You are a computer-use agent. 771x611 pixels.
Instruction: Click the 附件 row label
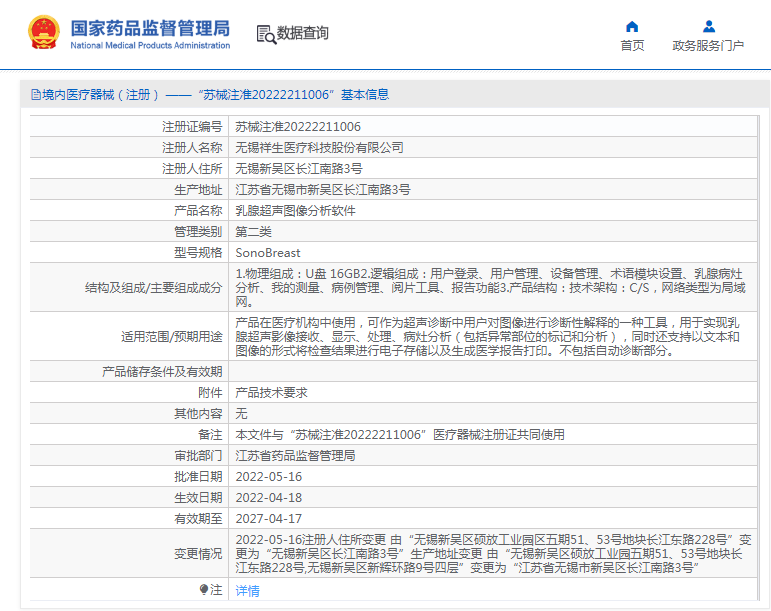pyautogui.click(x=210, y=393)
